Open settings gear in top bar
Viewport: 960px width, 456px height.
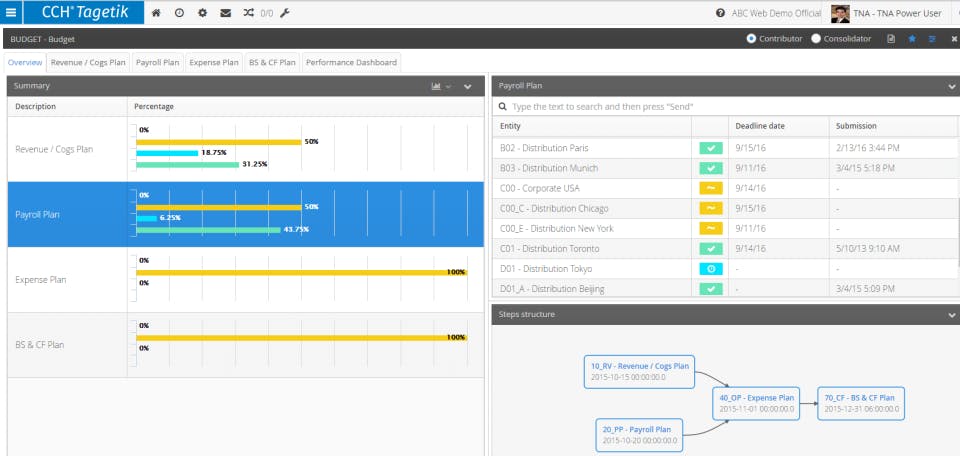pyautogui.click(x=203, y=13)
